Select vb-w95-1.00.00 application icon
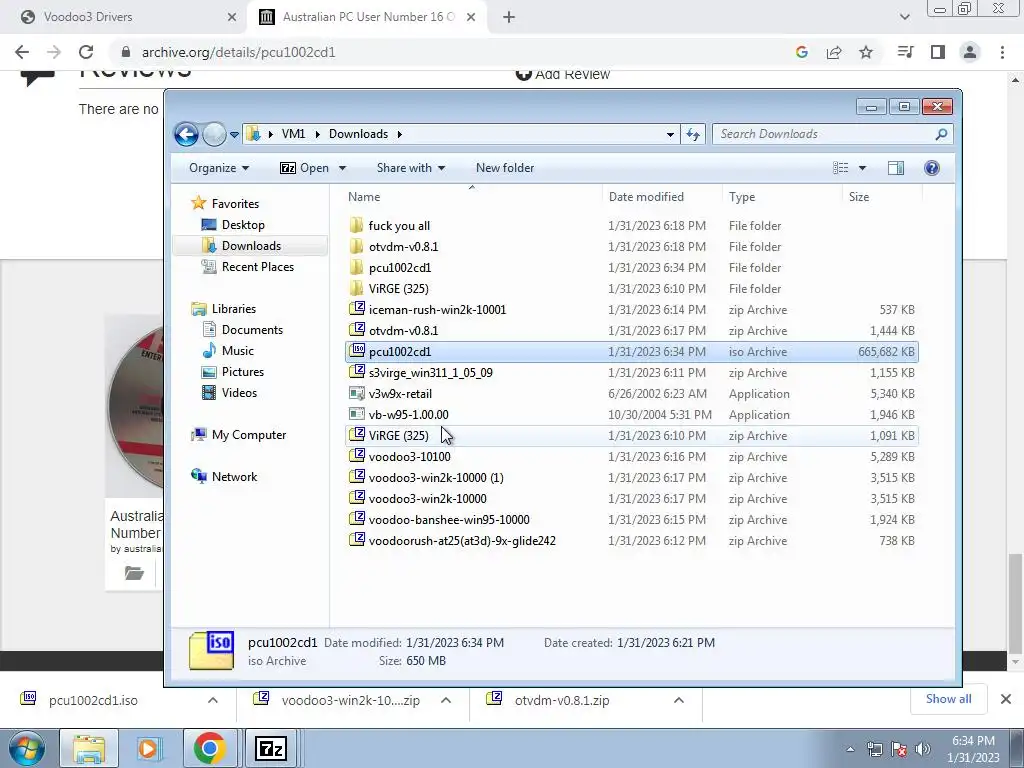 (357, 414)
